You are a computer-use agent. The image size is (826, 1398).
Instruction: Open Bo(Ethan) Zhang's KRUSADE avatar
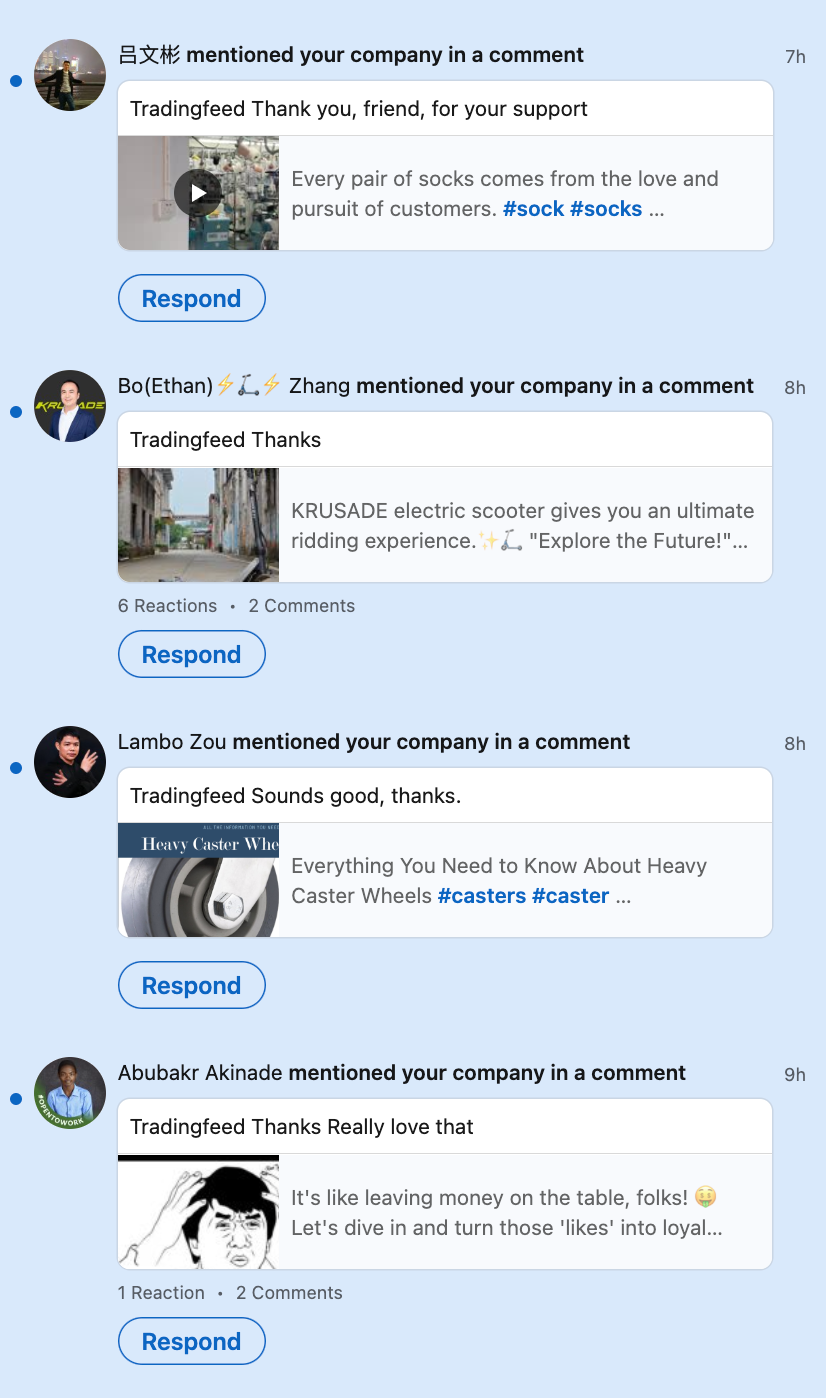[70, 406]
